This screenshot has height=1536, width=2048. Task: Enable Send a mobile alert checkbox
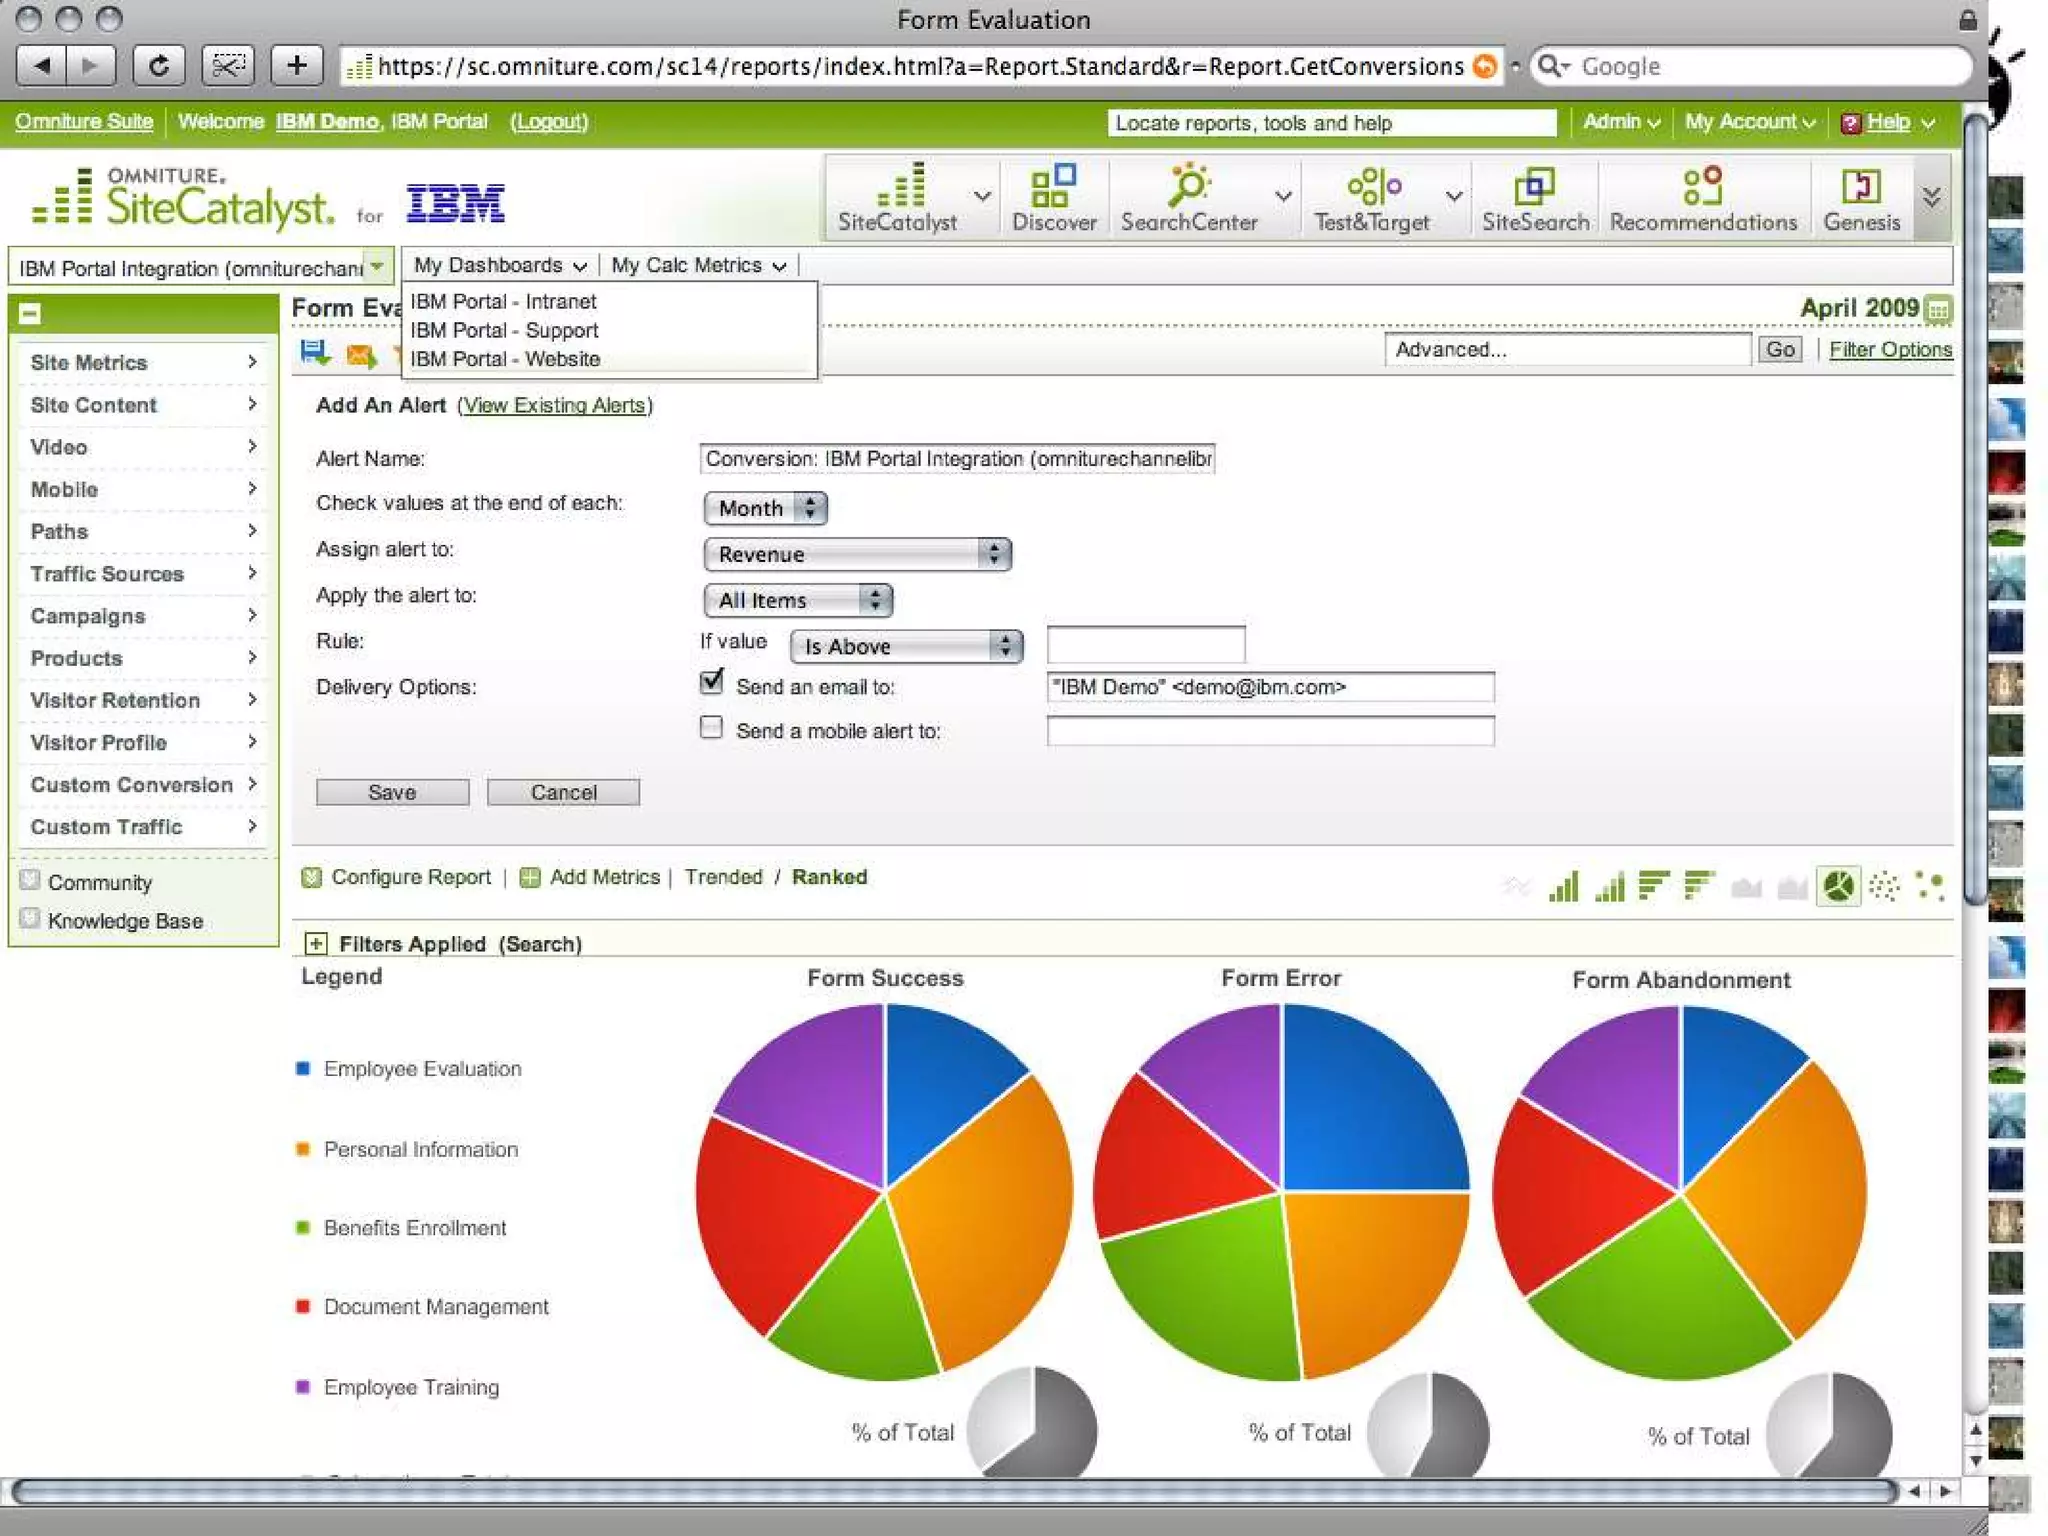tap(711, 727)
